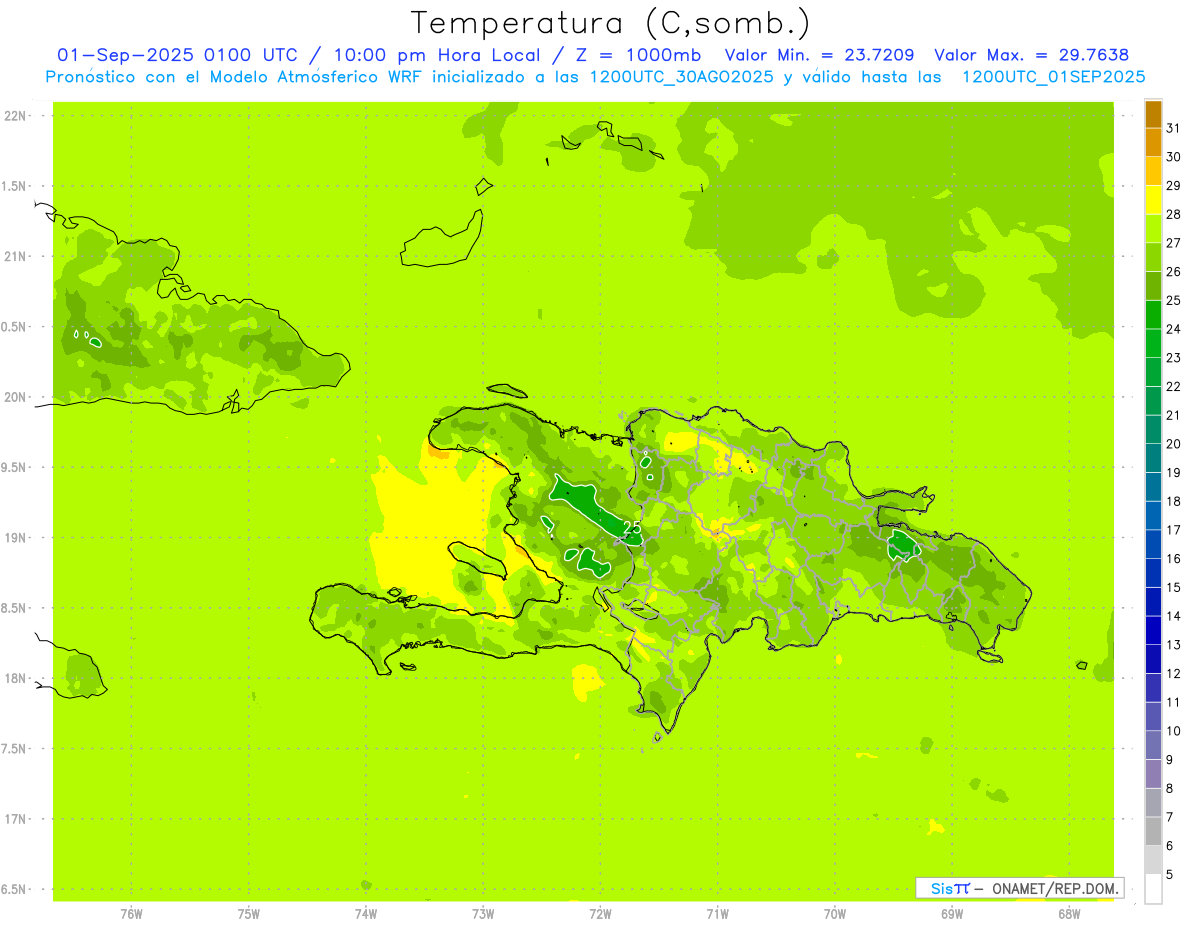Screen dimensions: 1200x927
Task: Click the "5" value on the color scale
Action: [x=1170, y=874]
